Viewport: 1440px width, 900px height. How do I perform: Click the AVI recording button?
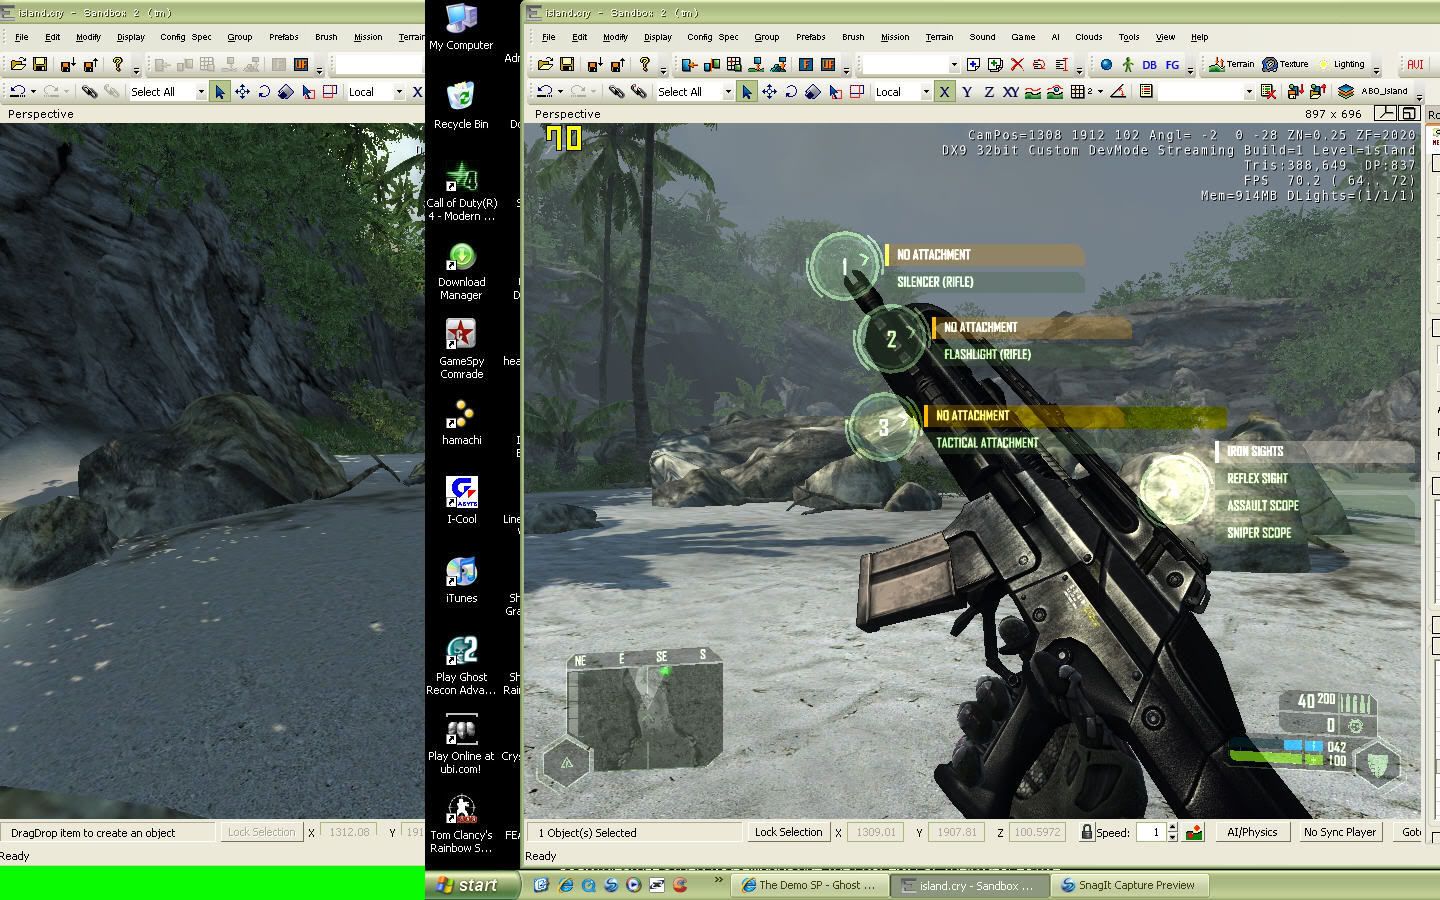point(1414,63)
